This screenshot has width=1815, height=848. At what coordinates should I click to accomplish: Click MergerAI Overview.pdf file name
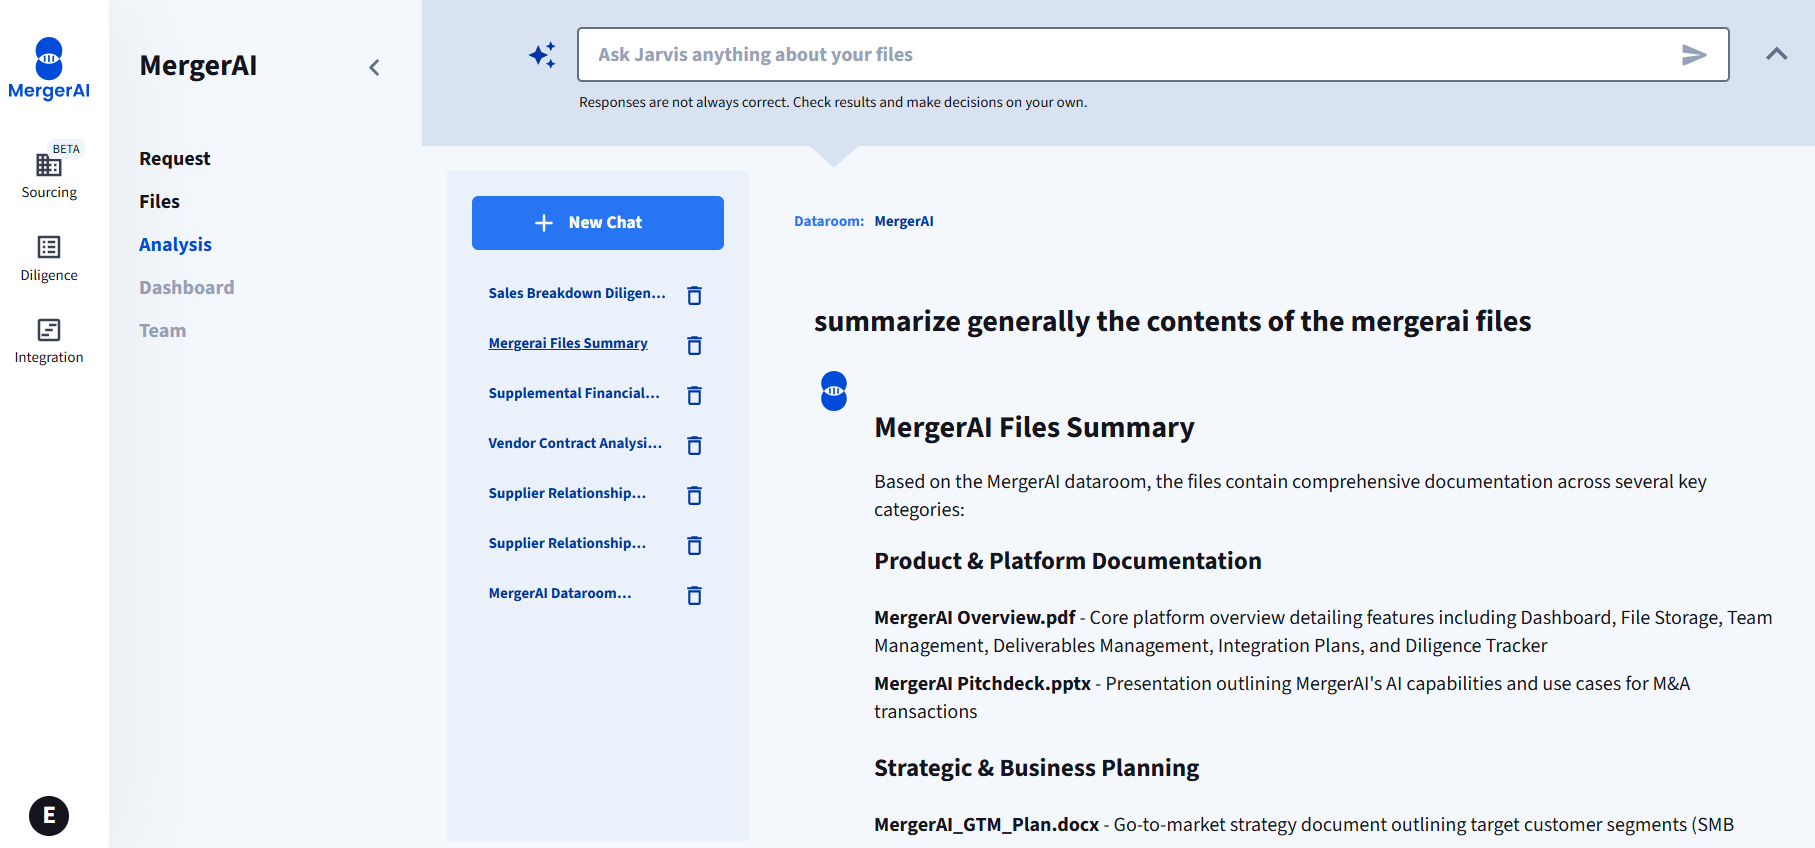(975, 618)
